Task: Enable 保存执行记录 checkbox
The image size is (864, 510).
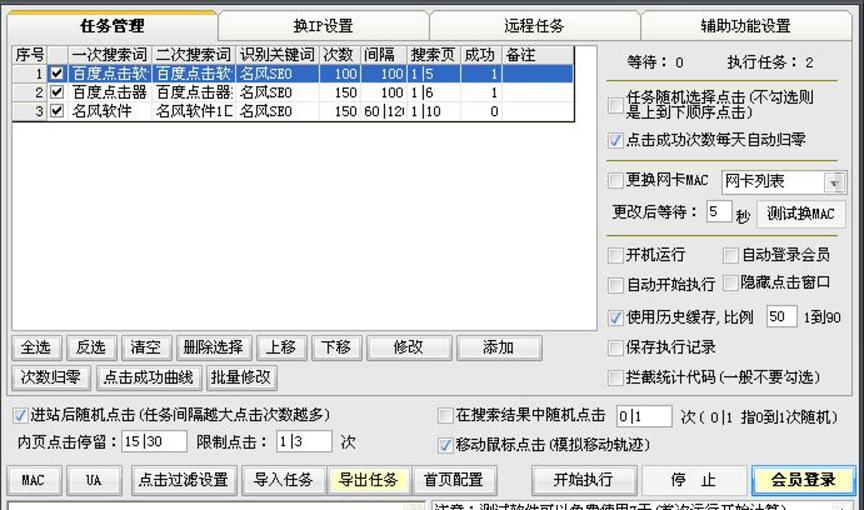Action: coord(615,348)
